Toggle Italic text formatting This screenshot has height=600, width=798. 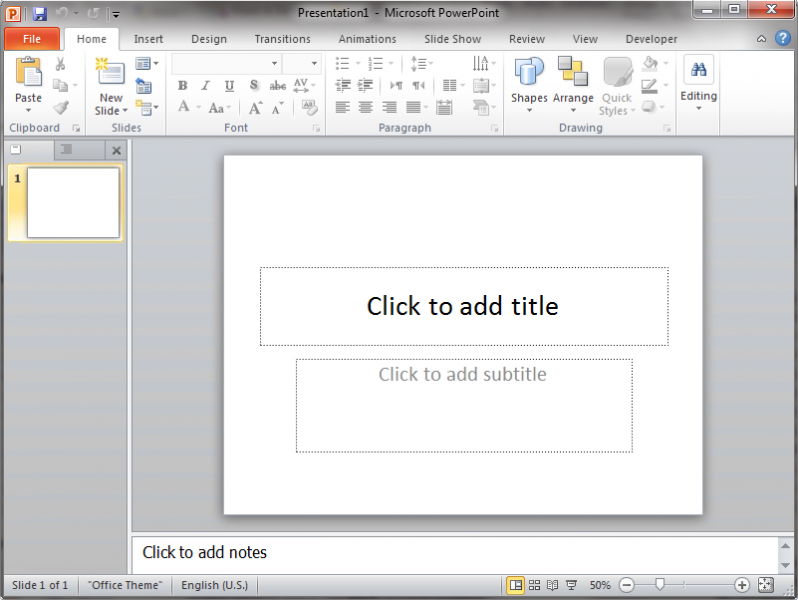click(x=205, y=86)
